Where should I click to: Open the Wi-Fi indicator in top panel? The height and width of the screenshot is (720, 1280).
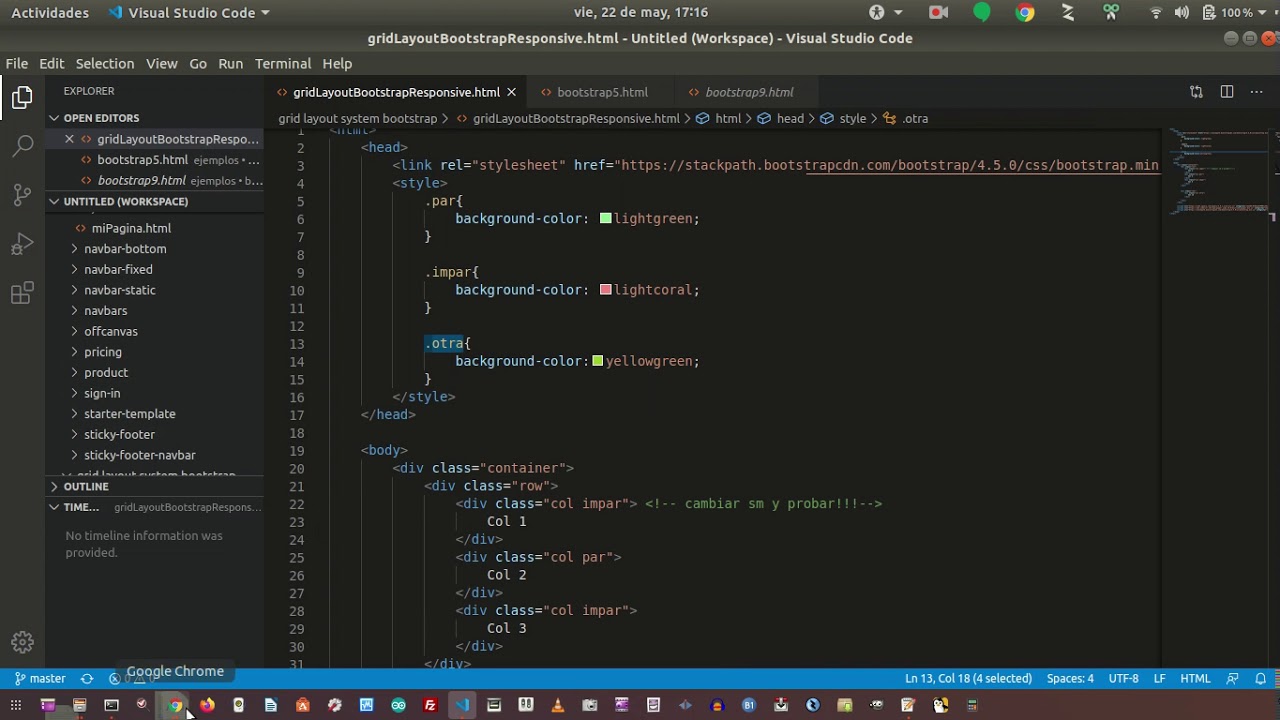(x=1156, y=12)
